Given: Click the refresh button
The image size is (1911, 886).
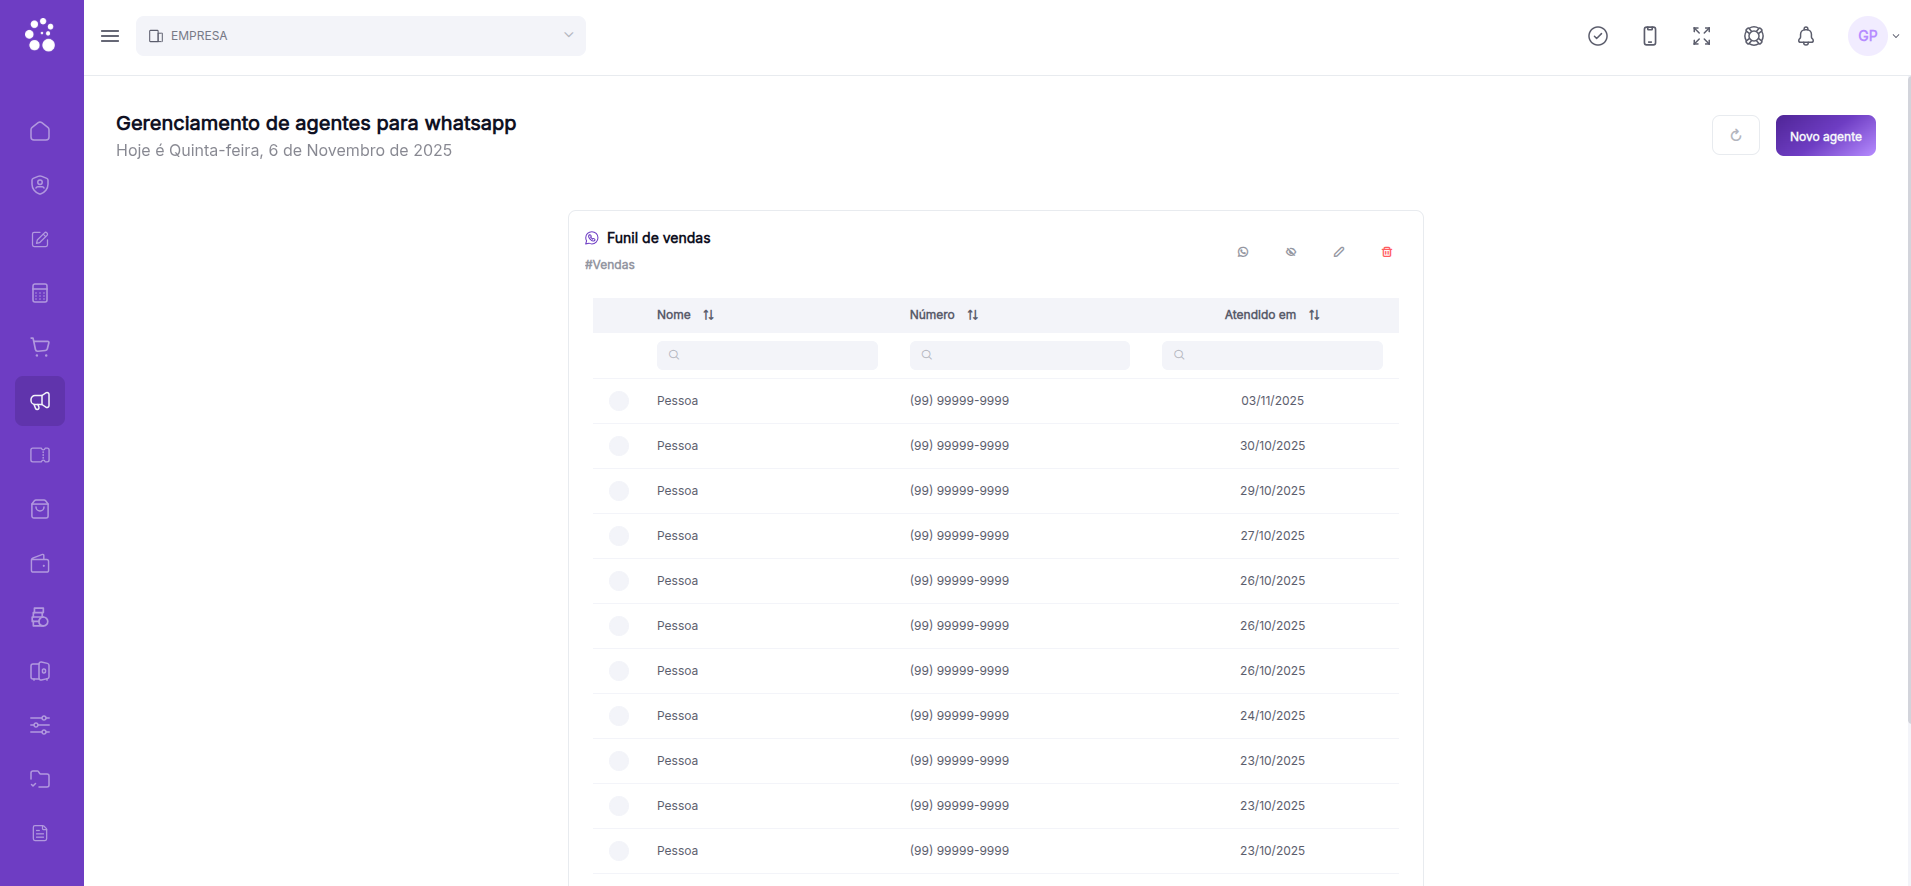Looking at the screenshot, I should pos(1736,135).
